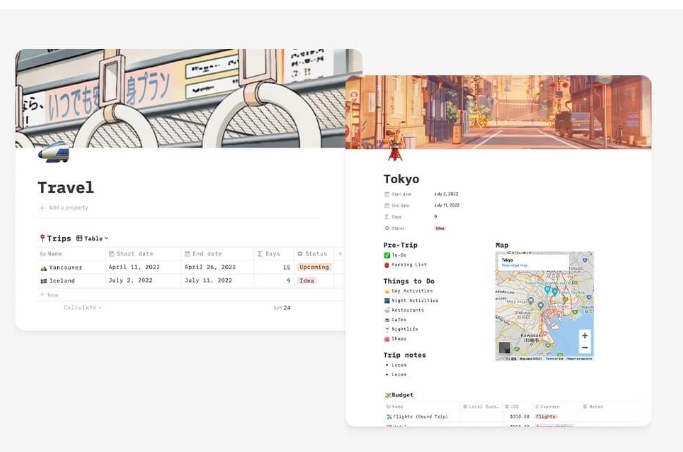Click the airplane icon in Flights row
Viewport: 683px width, 452px height.
pyautogui.click(x=389, y=417)
